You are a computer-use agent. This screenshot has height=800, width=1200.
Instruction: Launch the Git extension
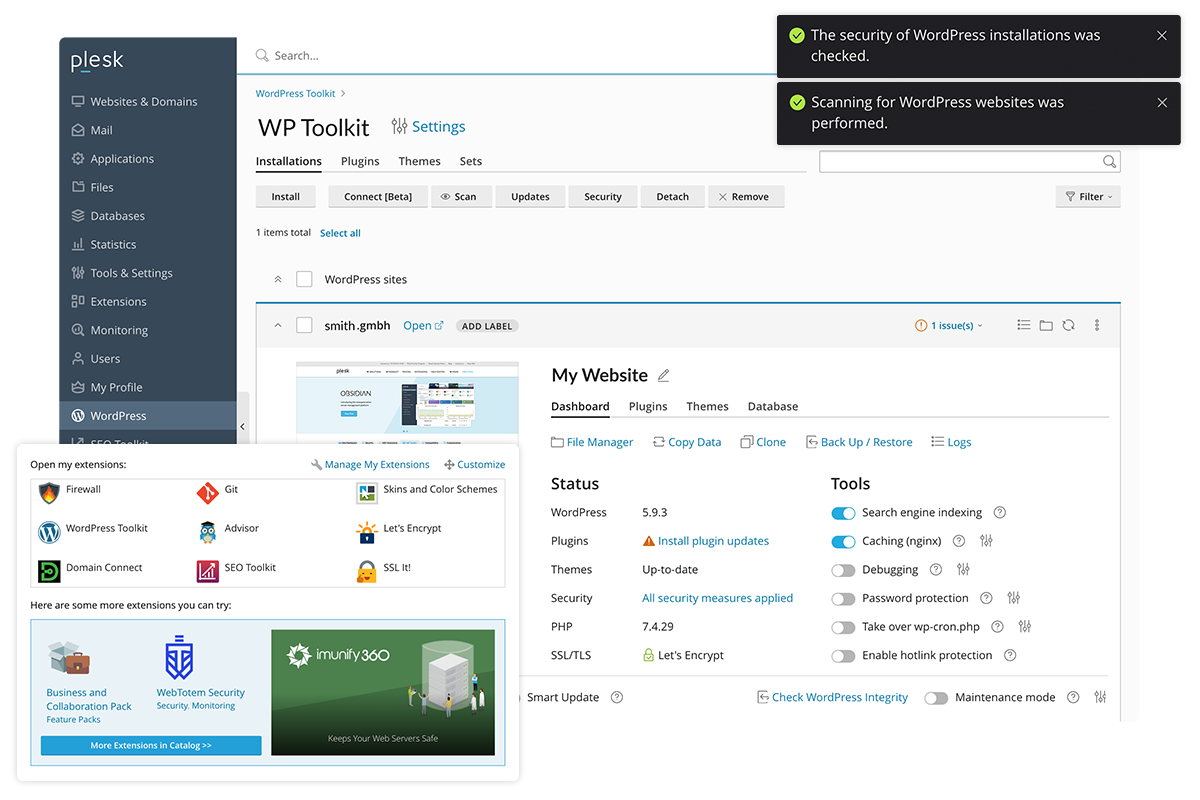coord(207,492)
